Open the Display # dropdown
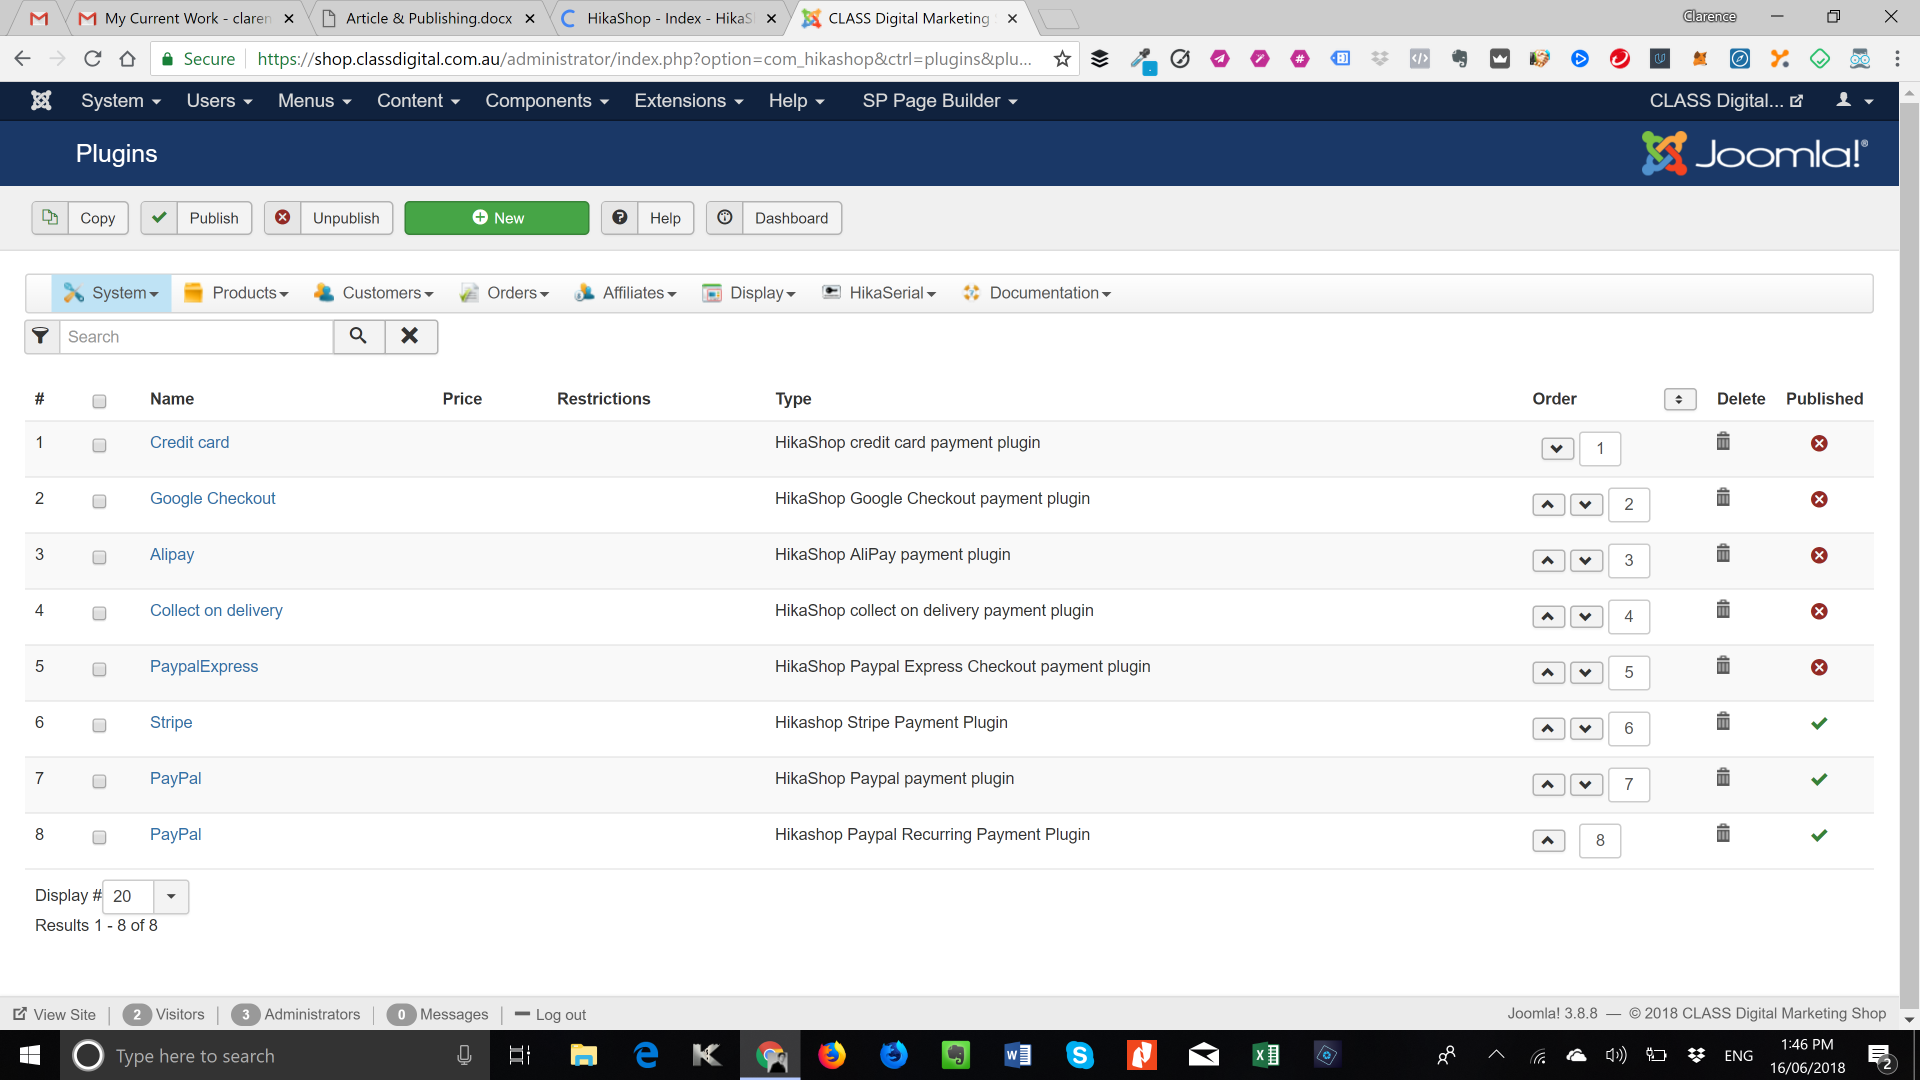The width and height of the screenshot is (1920, 1080). pos(146,896)
